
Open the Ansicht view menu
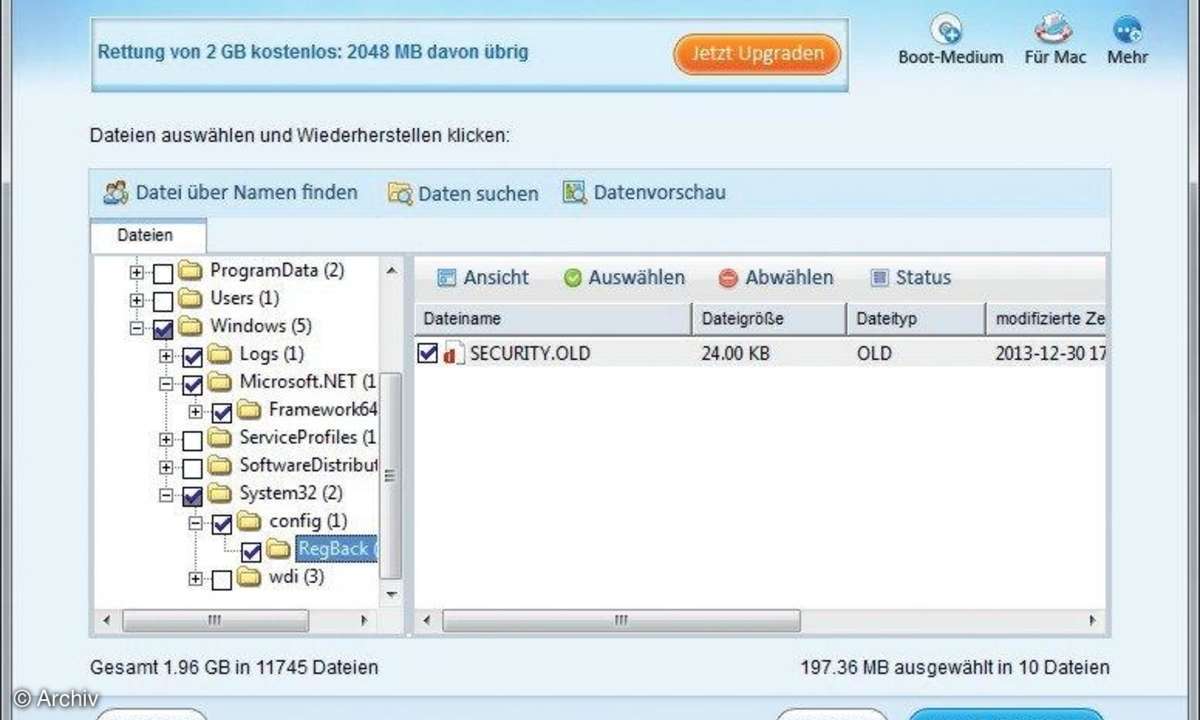pyautogui.click(x=483, y=278)
